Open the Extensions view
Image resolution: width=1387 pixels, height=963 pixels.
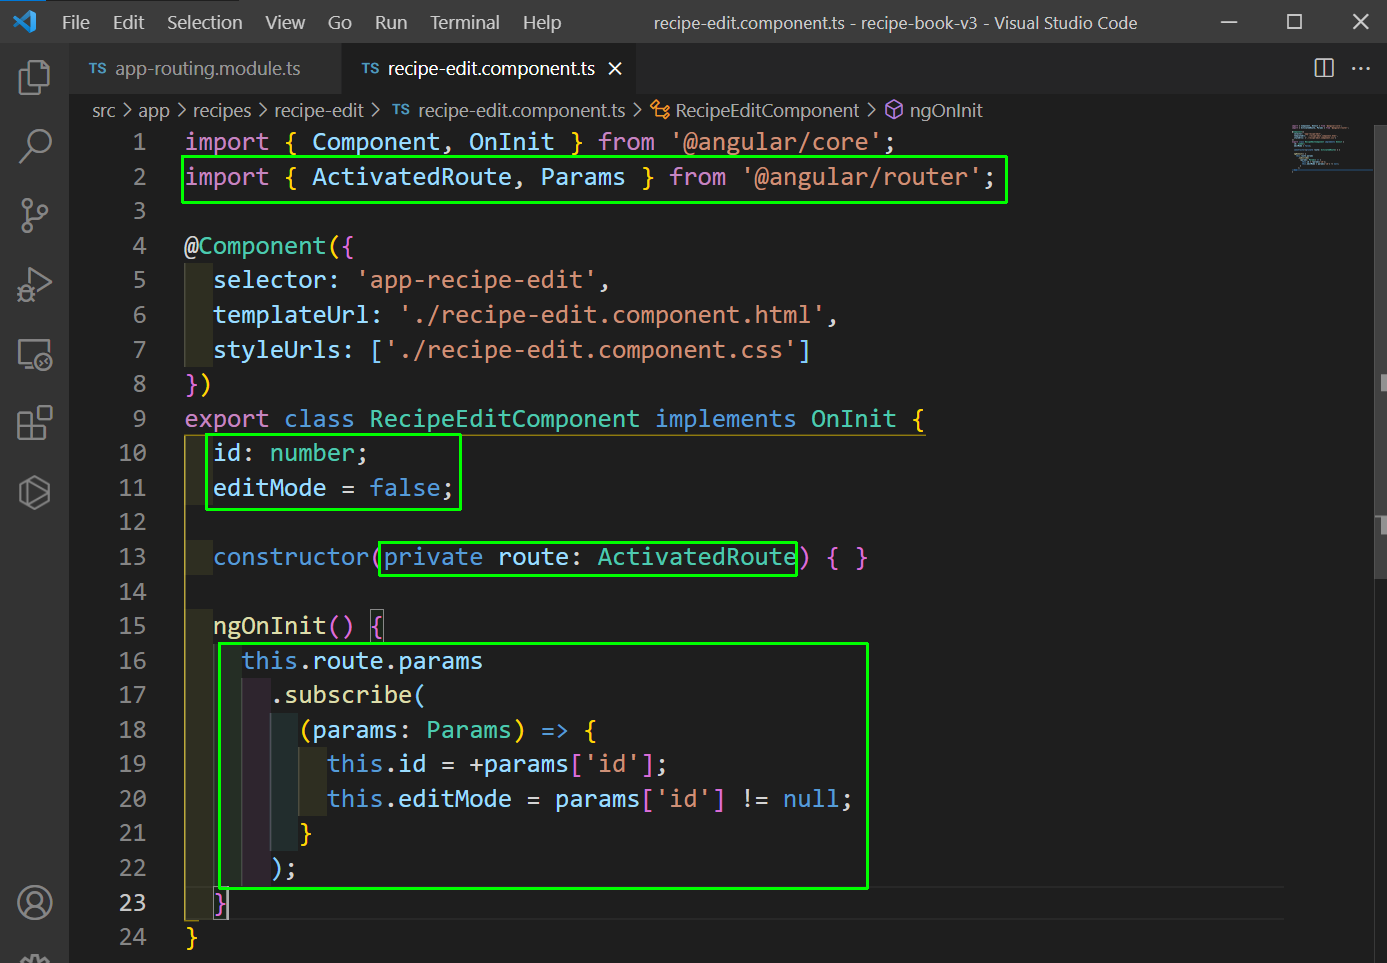(x=34, y=423)
